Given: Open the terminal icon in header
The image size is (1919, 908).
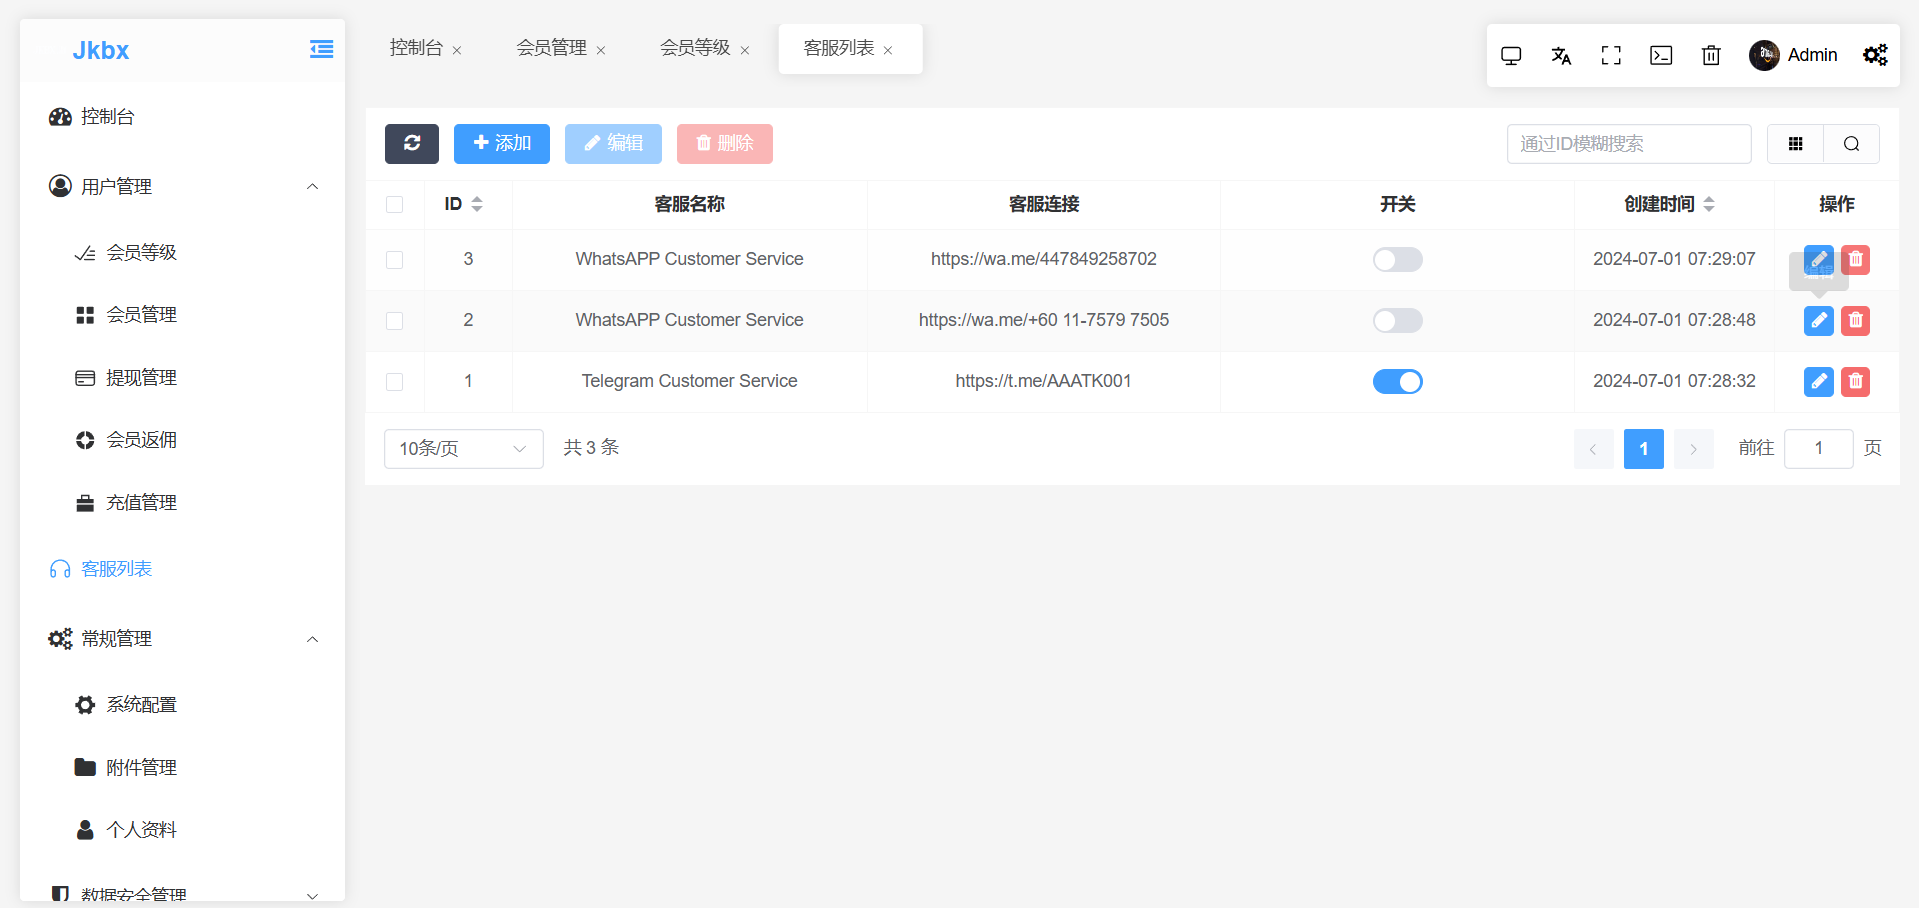Looking at the screenshot, I should (1661, 56).
